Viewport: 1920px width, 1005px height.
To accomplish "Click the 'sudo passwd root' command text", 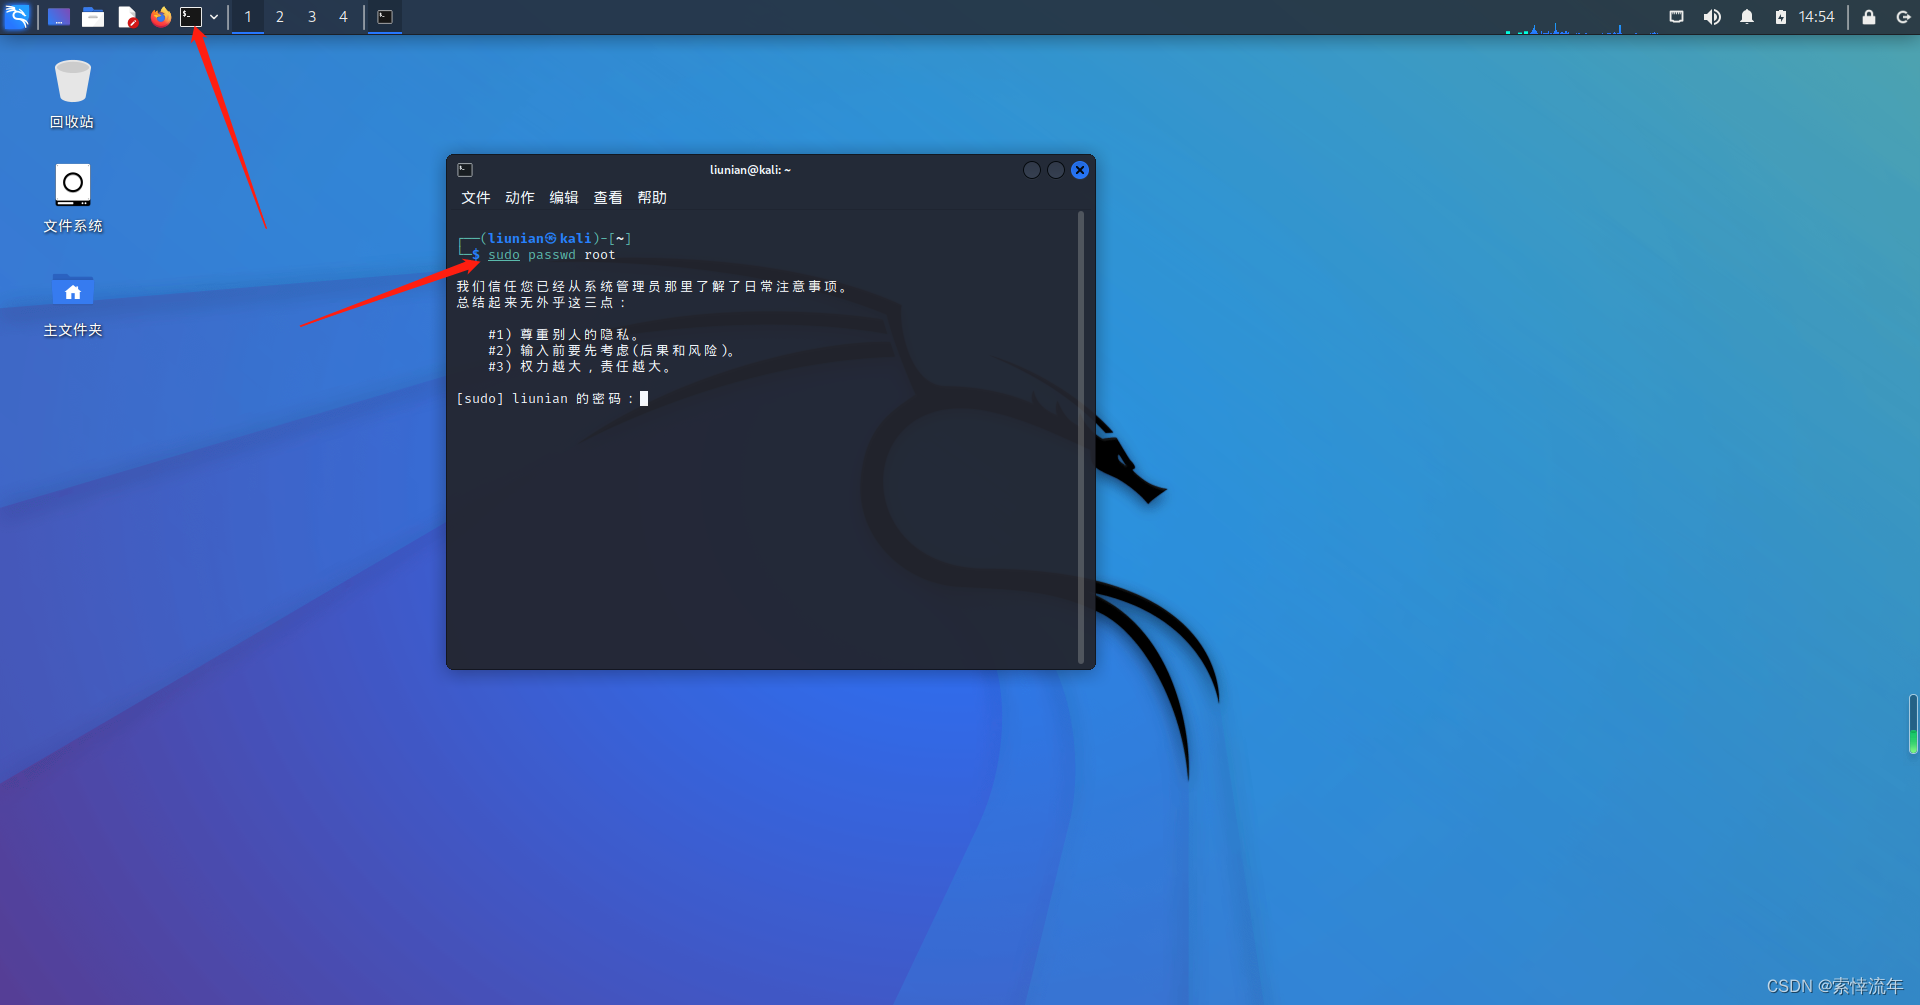I will pos(552,255).
